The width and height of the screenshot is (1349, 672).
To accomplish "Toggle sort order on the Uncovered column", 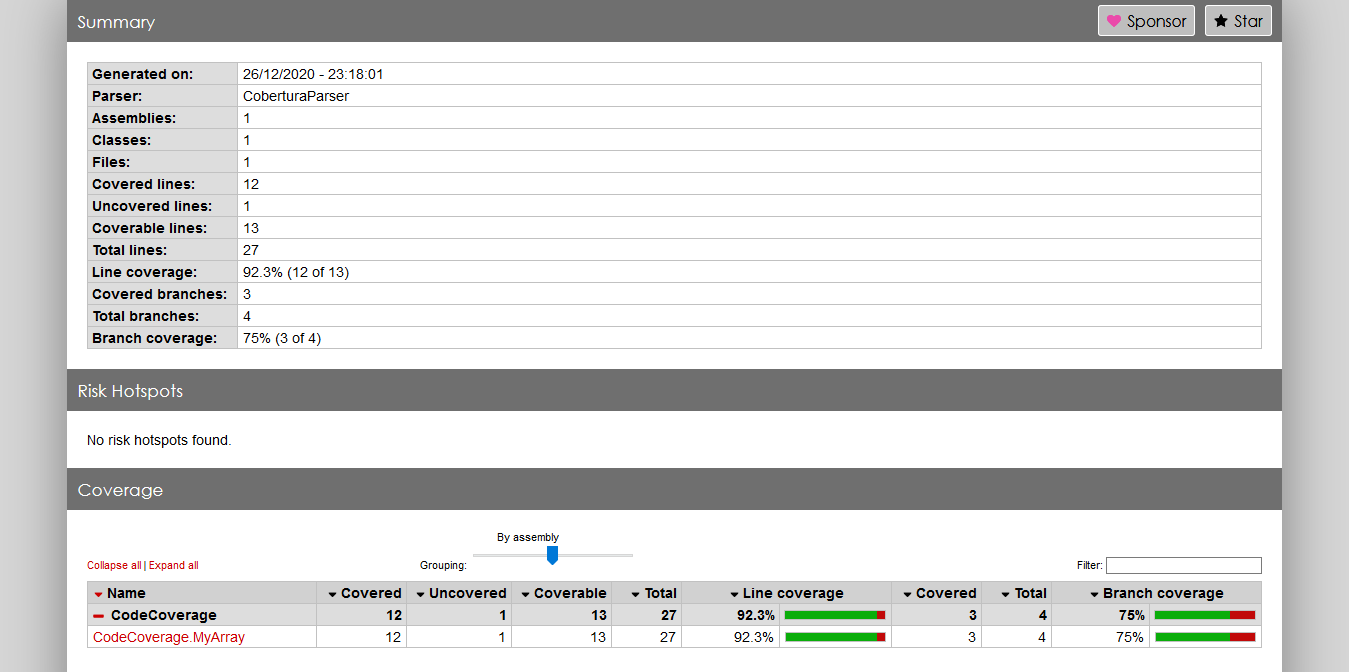I will coord(422,593).
